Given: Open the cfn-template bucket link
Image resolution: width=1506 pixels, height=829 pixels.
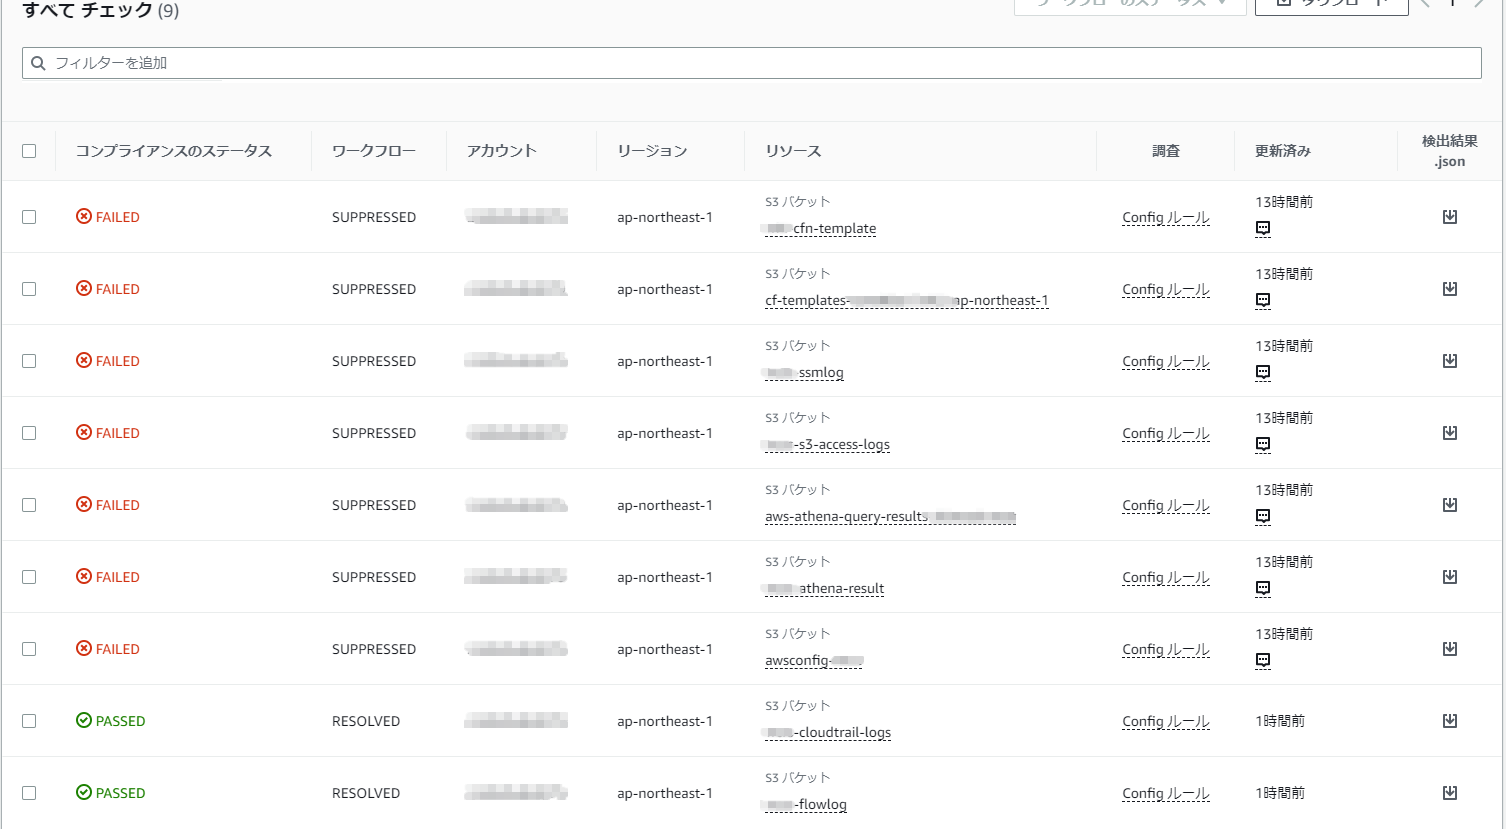Looking at the screenshot, I should coord(820,229).
